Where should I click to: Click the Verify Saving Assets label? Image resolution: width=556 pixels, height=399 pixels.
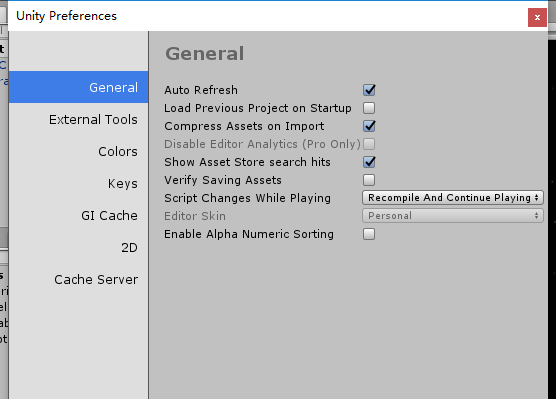pos(223,180)
